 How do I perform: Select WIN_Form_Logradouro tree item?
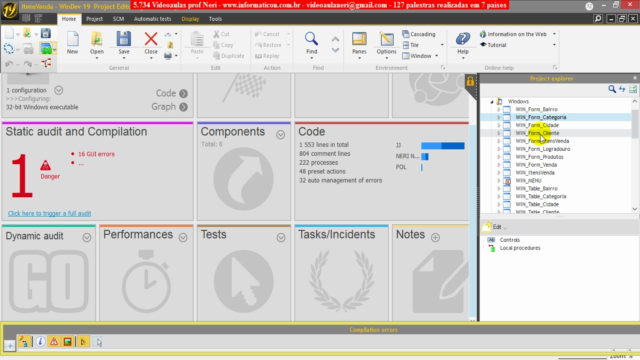(542, 149)
